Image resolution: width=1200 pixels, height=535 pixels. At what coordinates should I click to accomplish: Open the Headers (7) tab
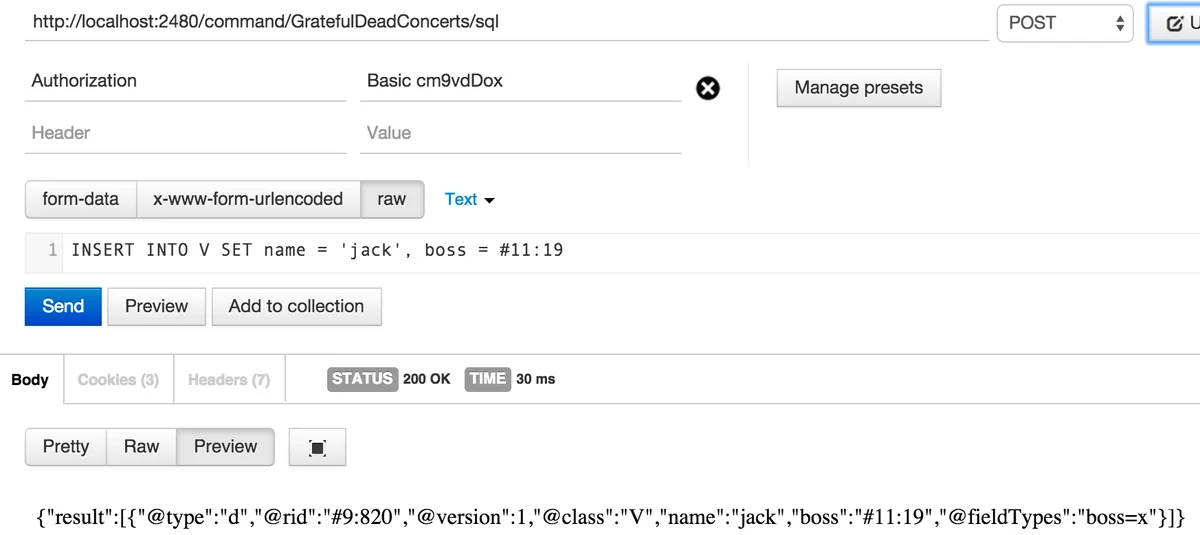coord(229,379)
